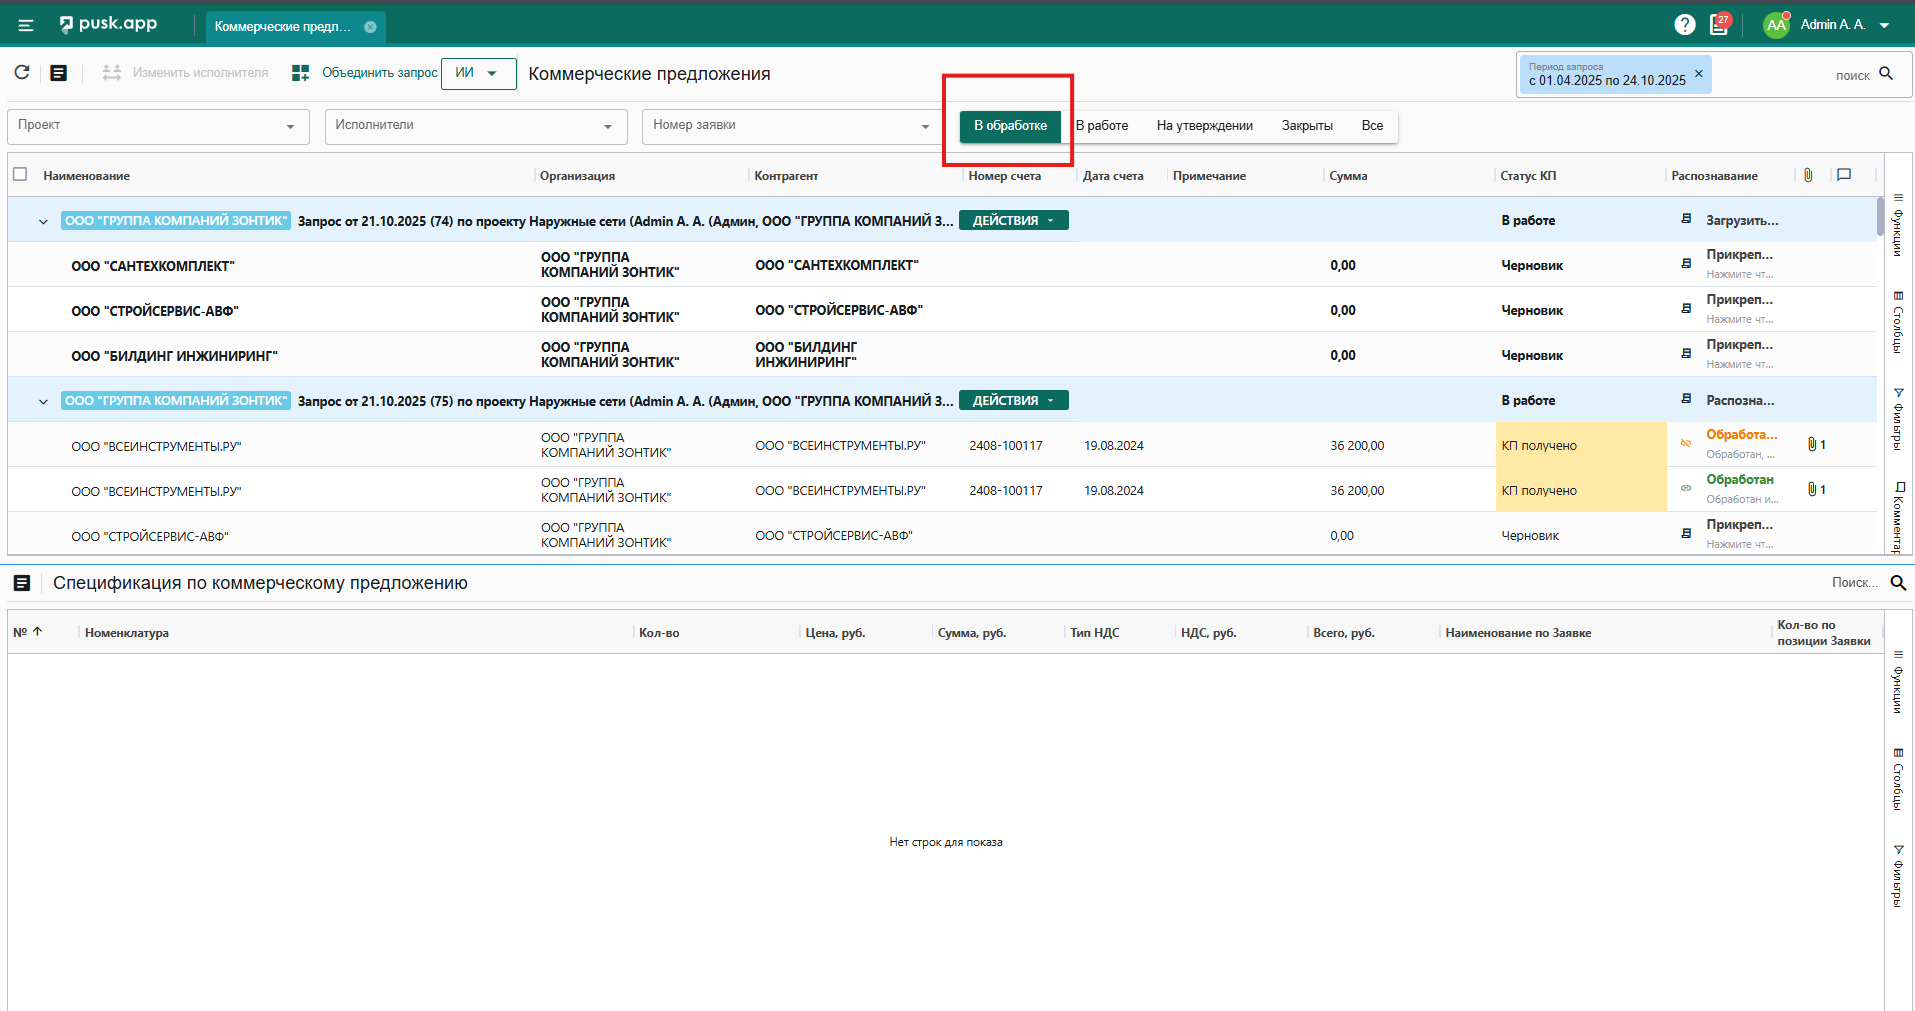1915x1011 pixels.
Task: Open the help question mark icon
Action: click(1684, 25)
